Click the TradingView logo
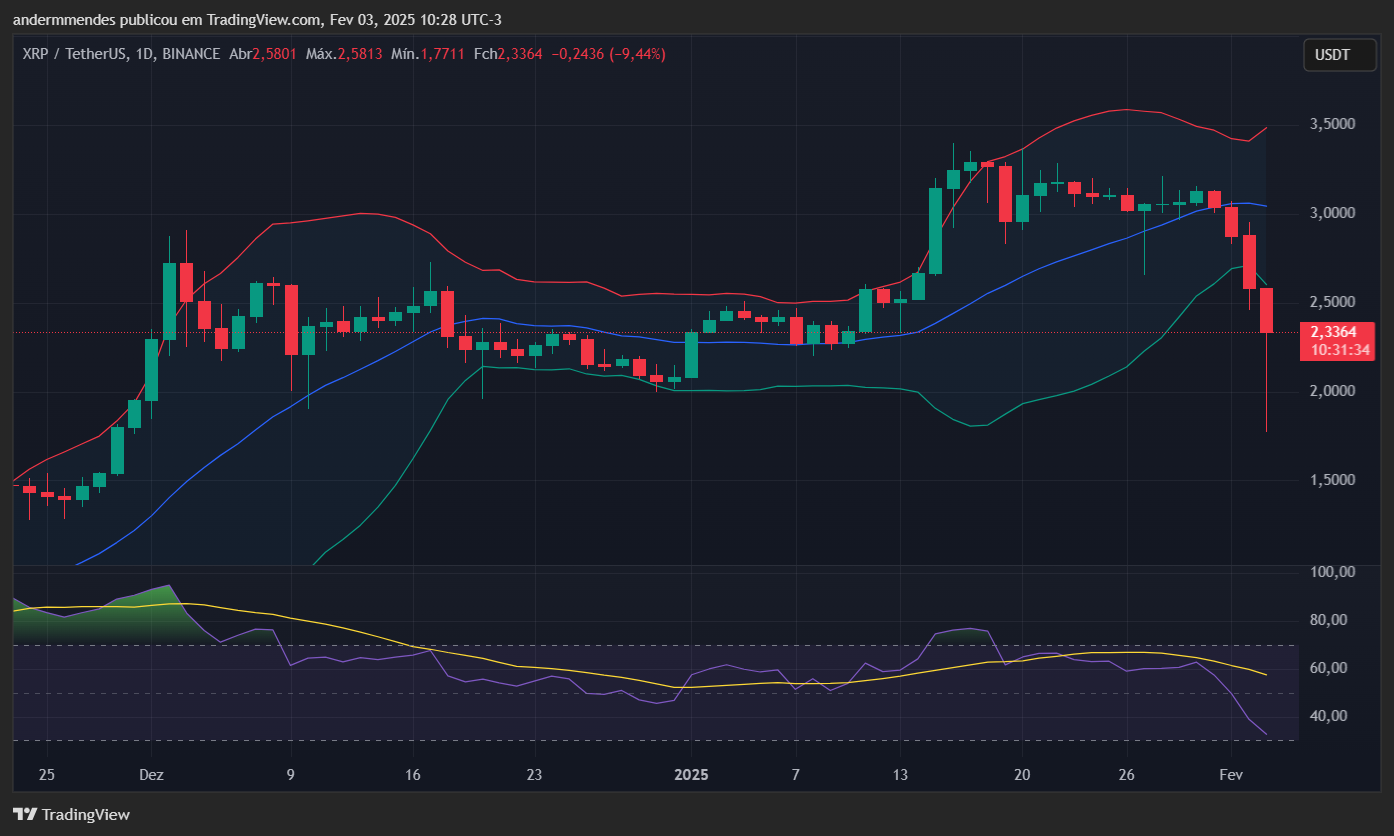 pos(71,814)
